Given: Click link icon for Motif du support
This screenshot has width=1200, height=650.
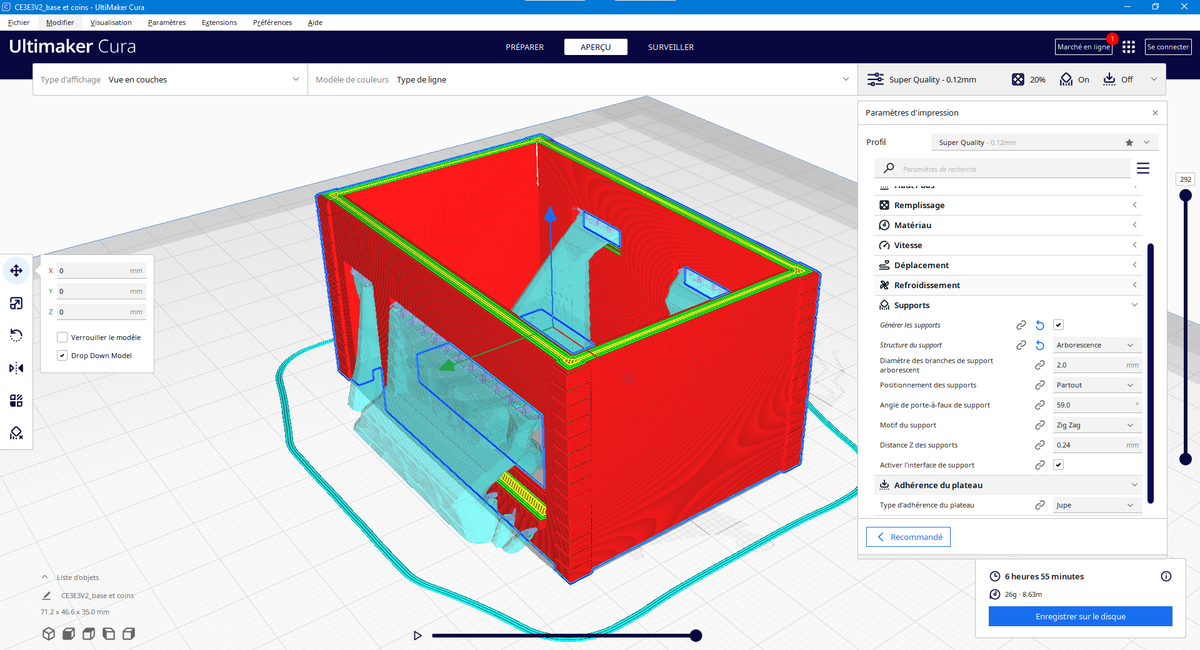Looking at the screenshot, I should (1040, 425).
